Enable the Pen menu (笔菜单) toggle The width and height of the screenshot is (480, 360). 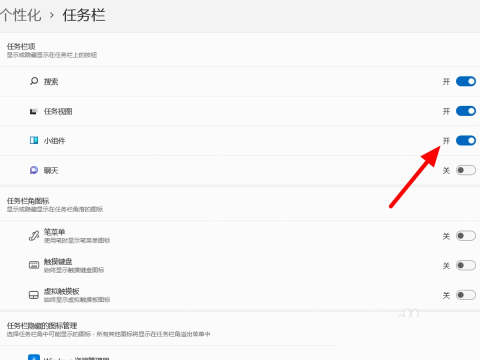tap(466, 236)
